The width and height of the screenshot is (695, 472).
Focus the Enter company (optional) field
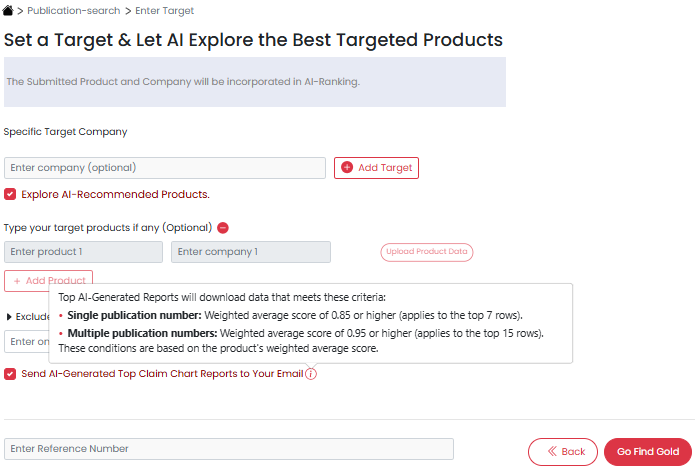(165, 168)
